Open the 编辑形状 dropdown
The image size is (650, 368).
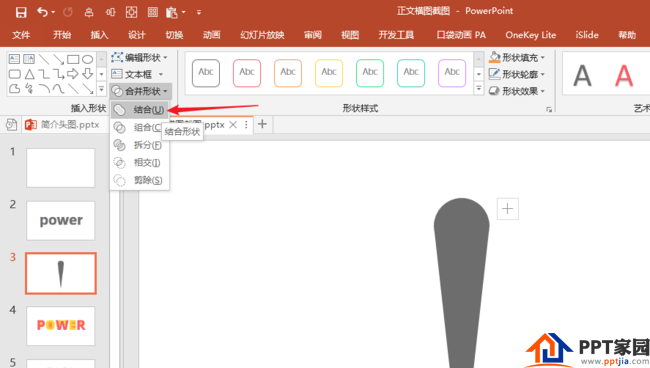pos(139,57)
